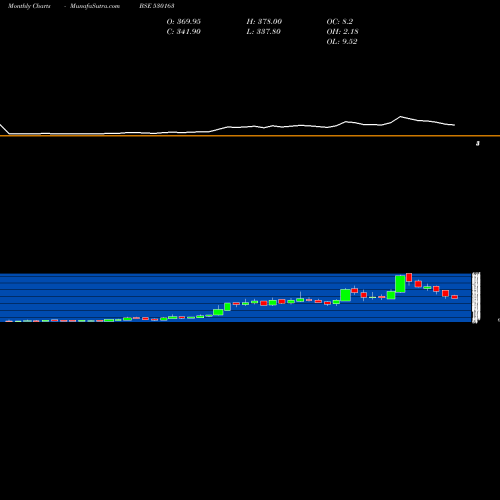Click the high value "H: 378.00"
This screenshot has width=500, height=500.
point(264,22)
